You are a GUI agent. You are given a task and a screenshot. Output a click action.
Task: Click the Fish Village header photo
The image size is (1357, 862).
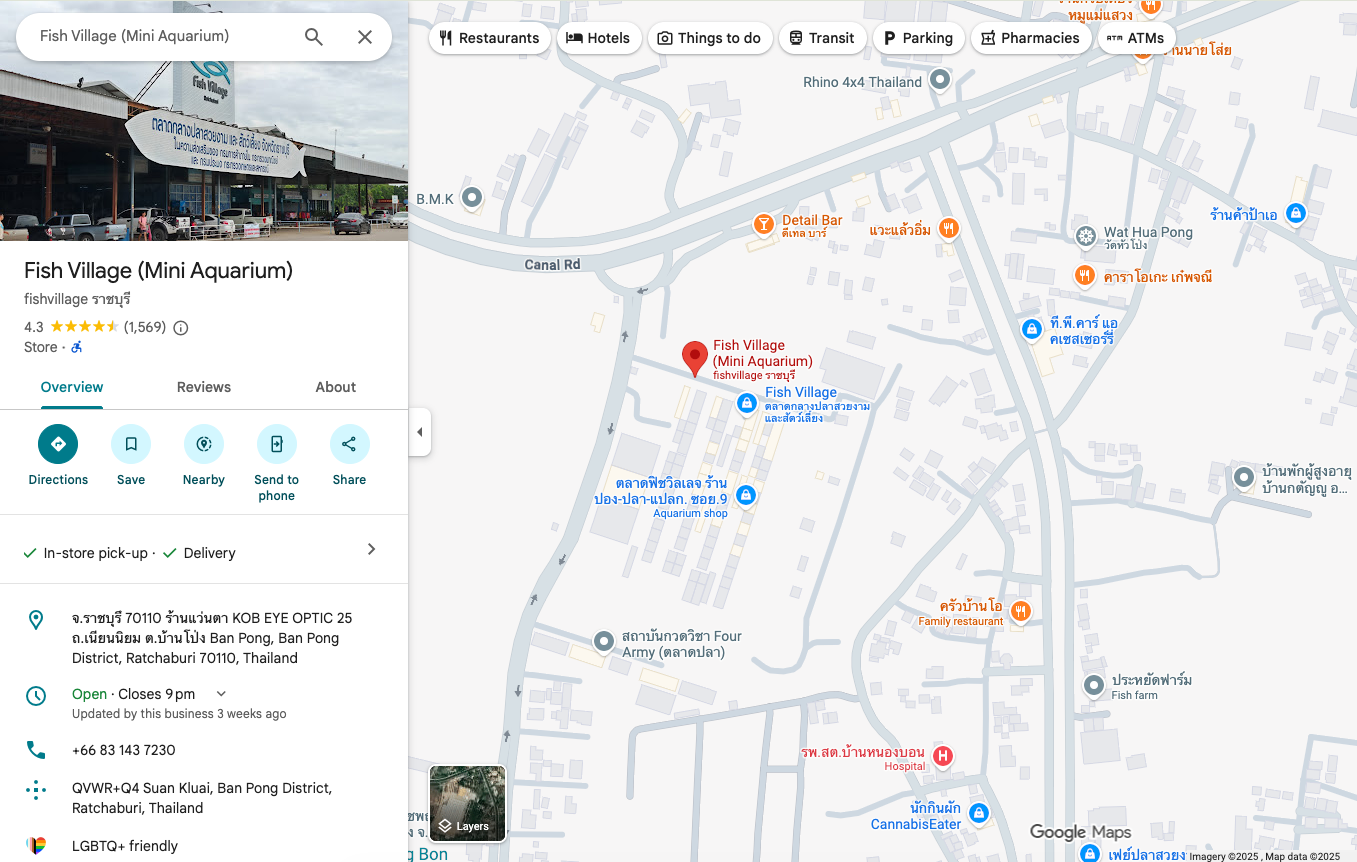pos(204,120)
